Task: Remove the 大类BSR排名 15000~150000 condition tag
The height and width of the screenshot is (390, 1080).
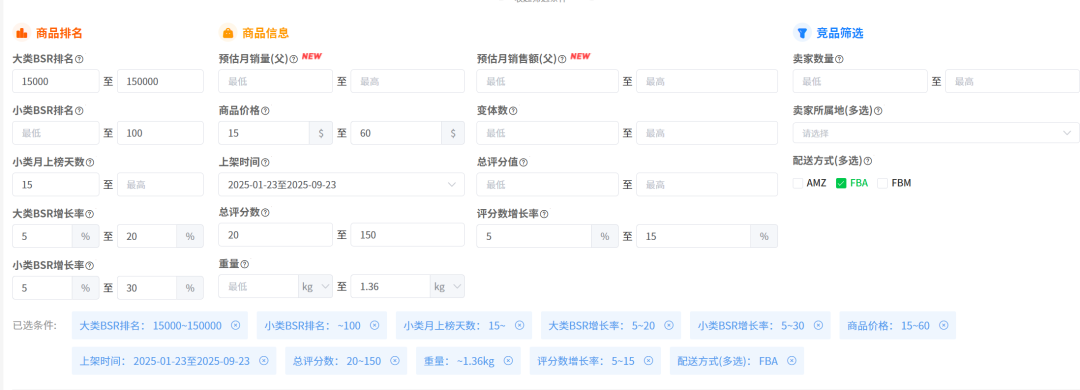Action: click(x=235, y=325)
